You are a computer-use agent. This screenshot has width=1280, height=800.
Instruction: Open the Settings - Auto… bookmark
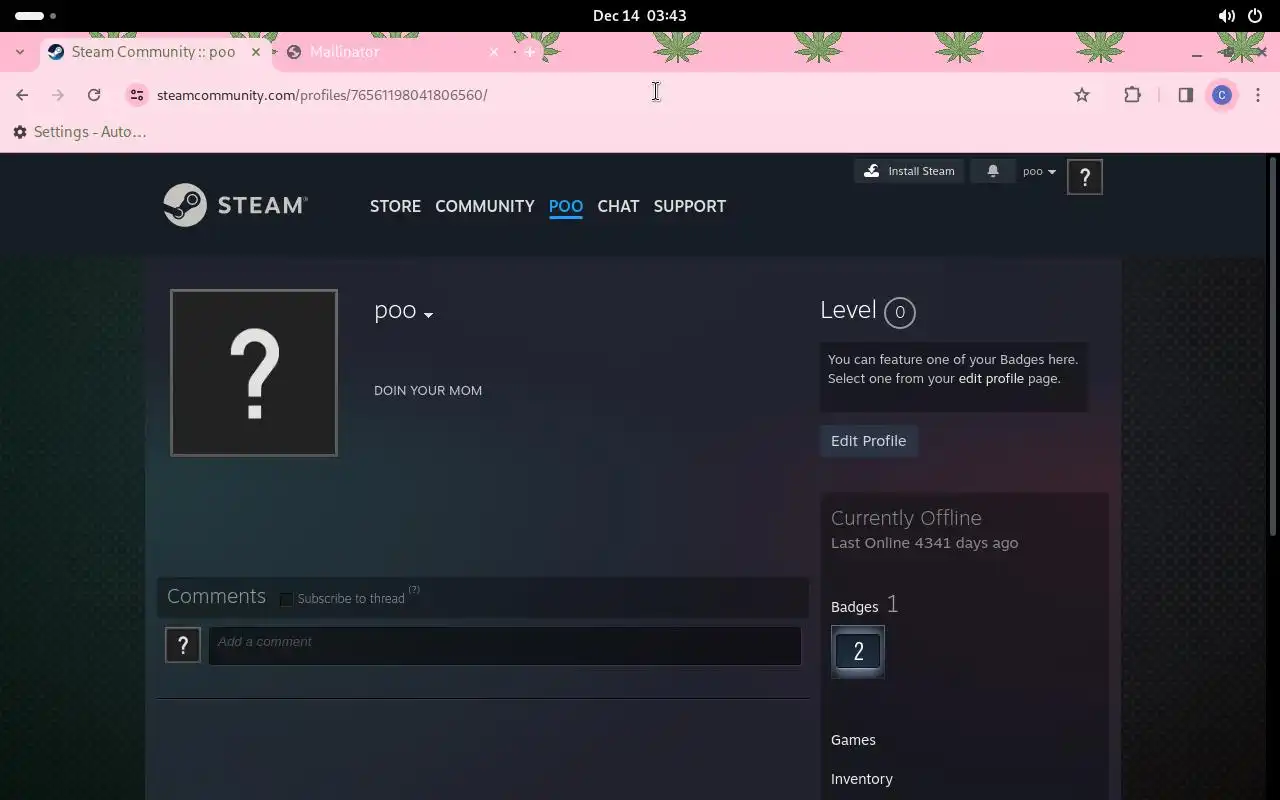80,132
